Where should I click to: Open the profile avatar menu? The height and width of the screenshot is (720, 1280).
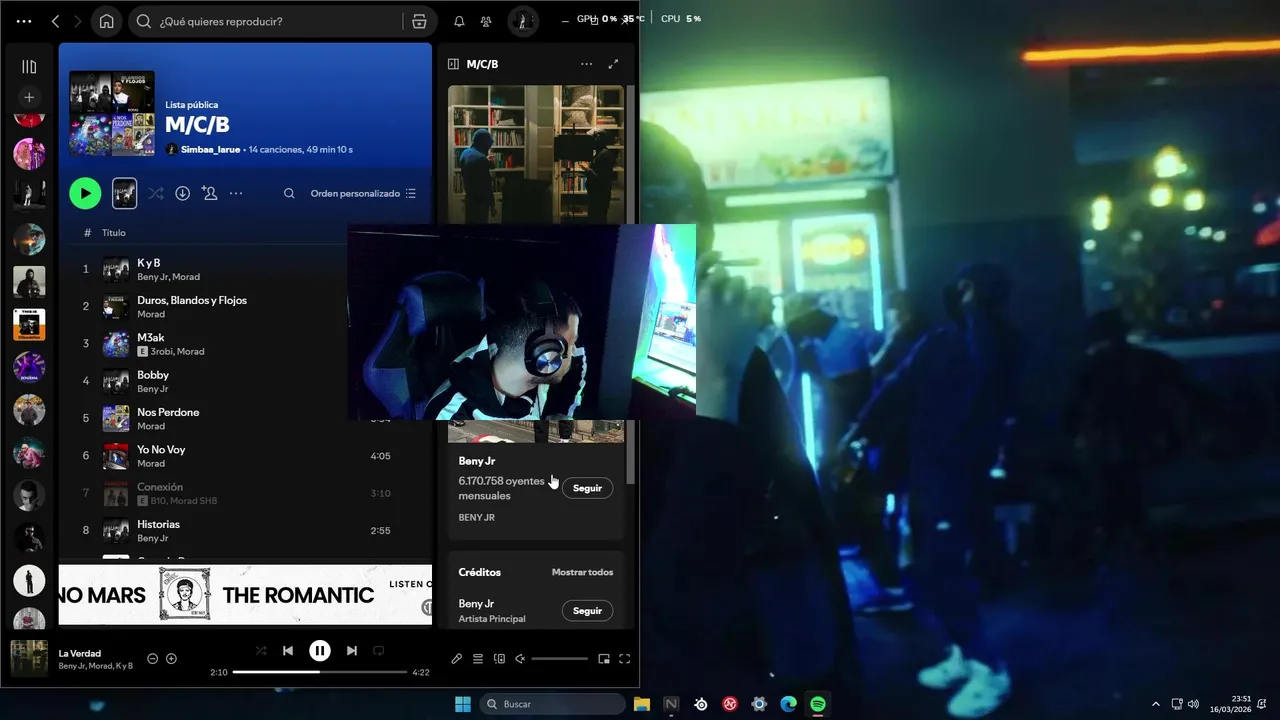point(523,21)
